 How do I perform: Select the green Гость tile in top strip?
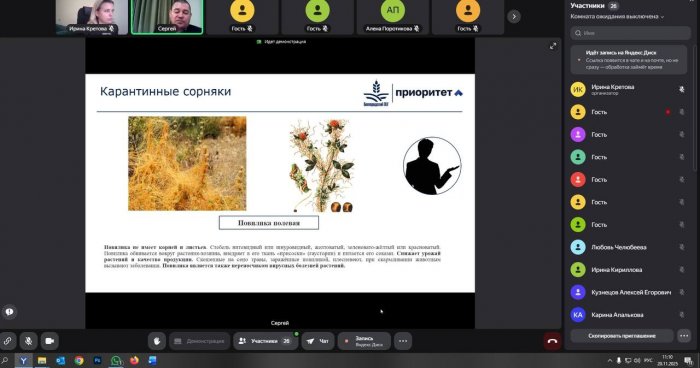[x=317, y=17]
